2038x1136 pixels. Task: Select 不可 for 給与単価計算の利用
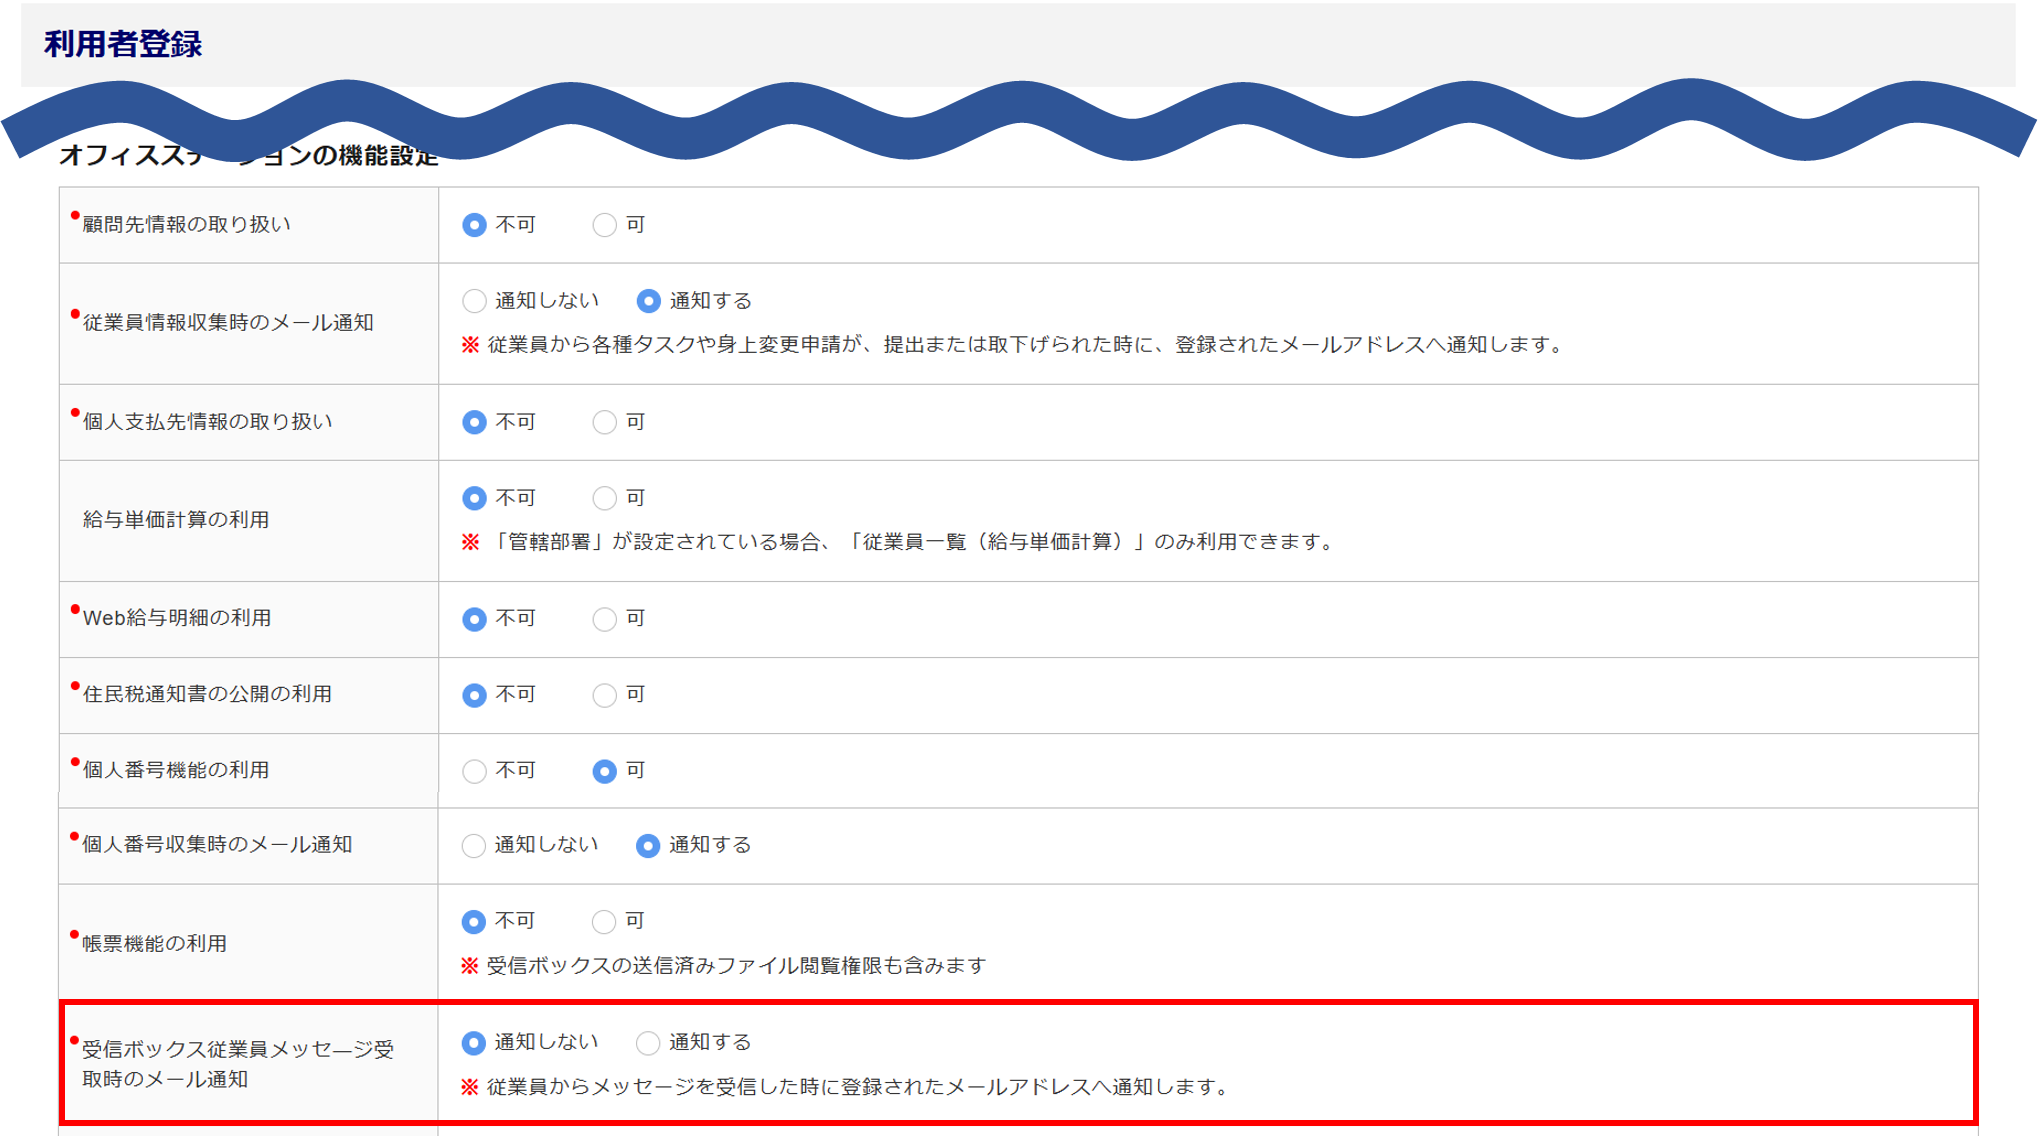coord(474,498)
